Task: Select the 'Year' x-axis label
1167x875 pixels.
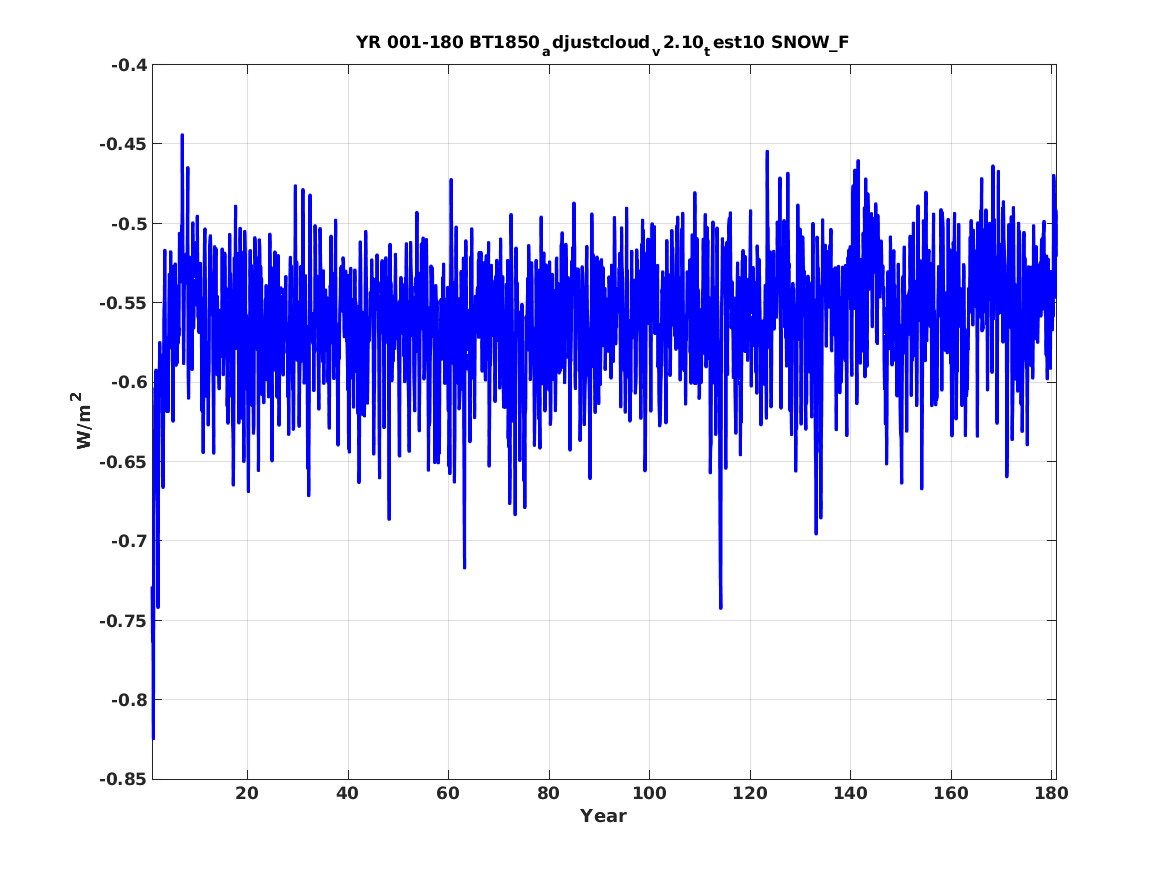Action: point(603,816)
